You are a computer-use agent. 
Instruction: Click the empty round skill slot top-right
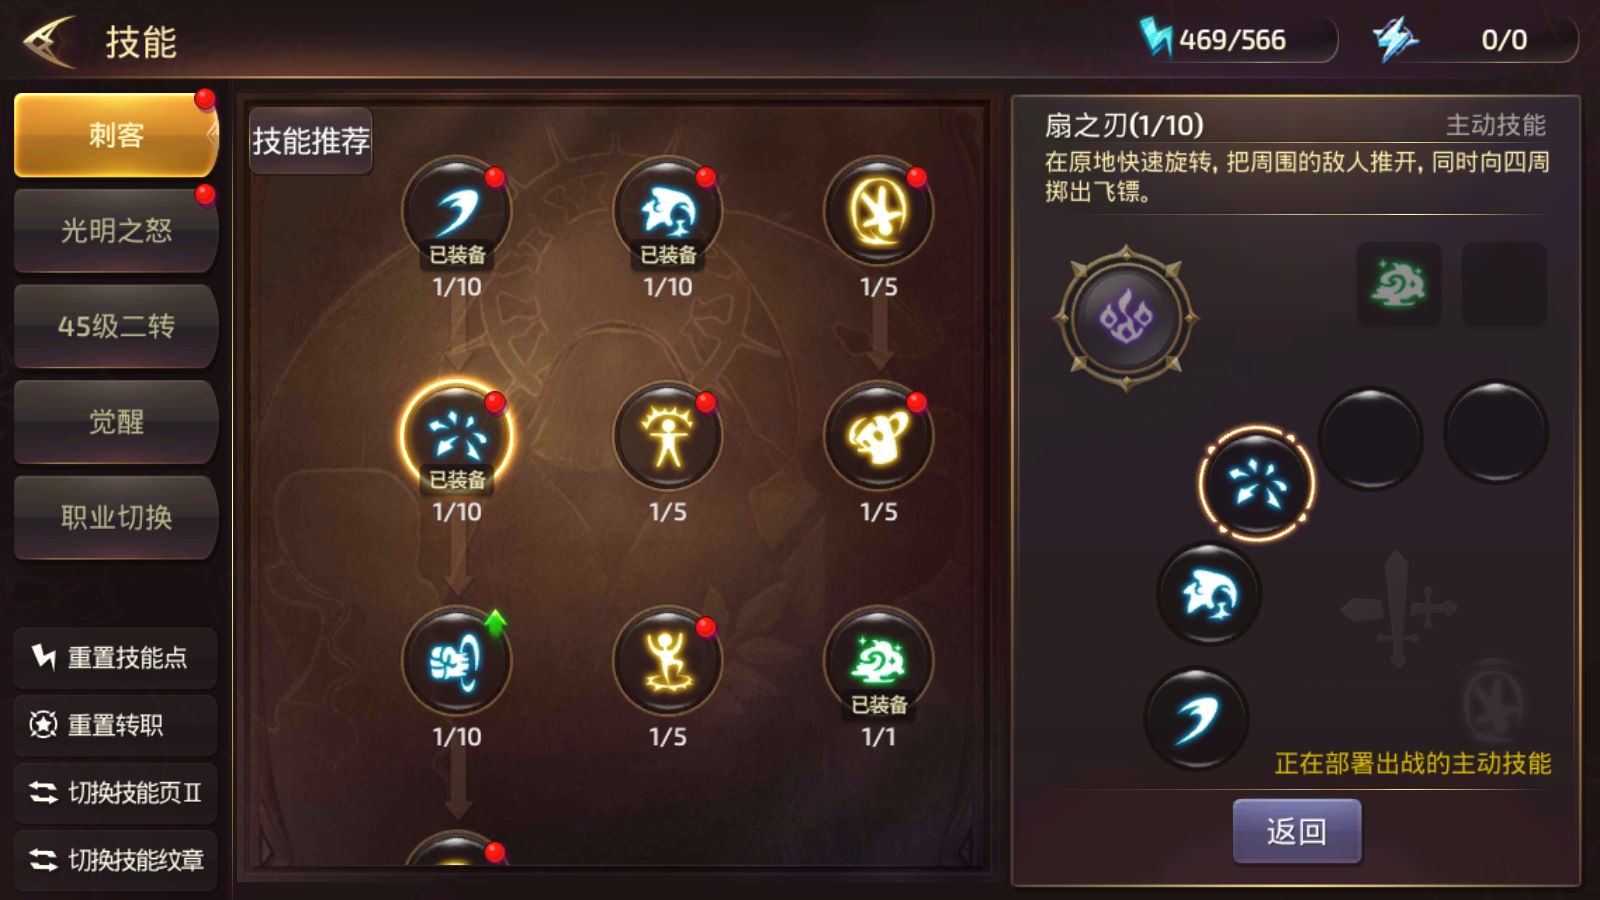coord(1496,432)
